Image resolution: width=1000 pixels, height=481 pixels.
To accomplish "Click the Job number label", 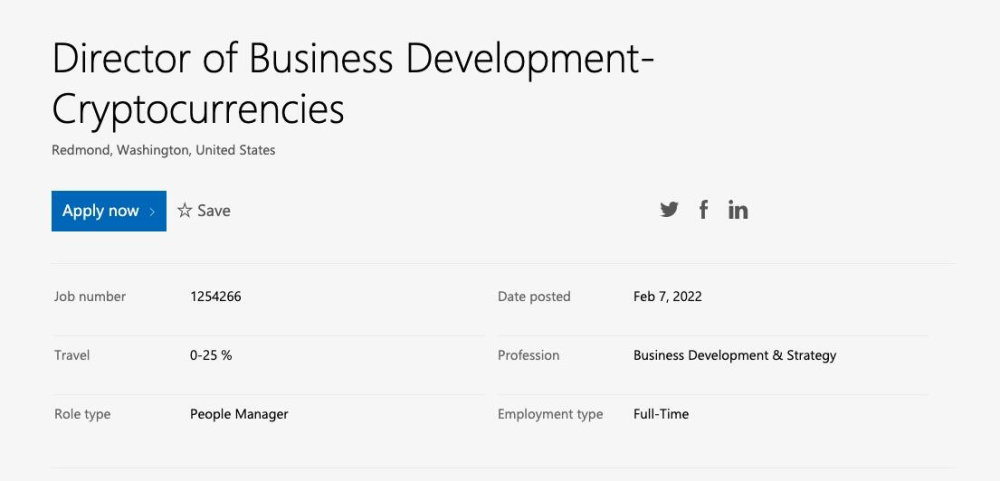I will click(x=90, y=297).
